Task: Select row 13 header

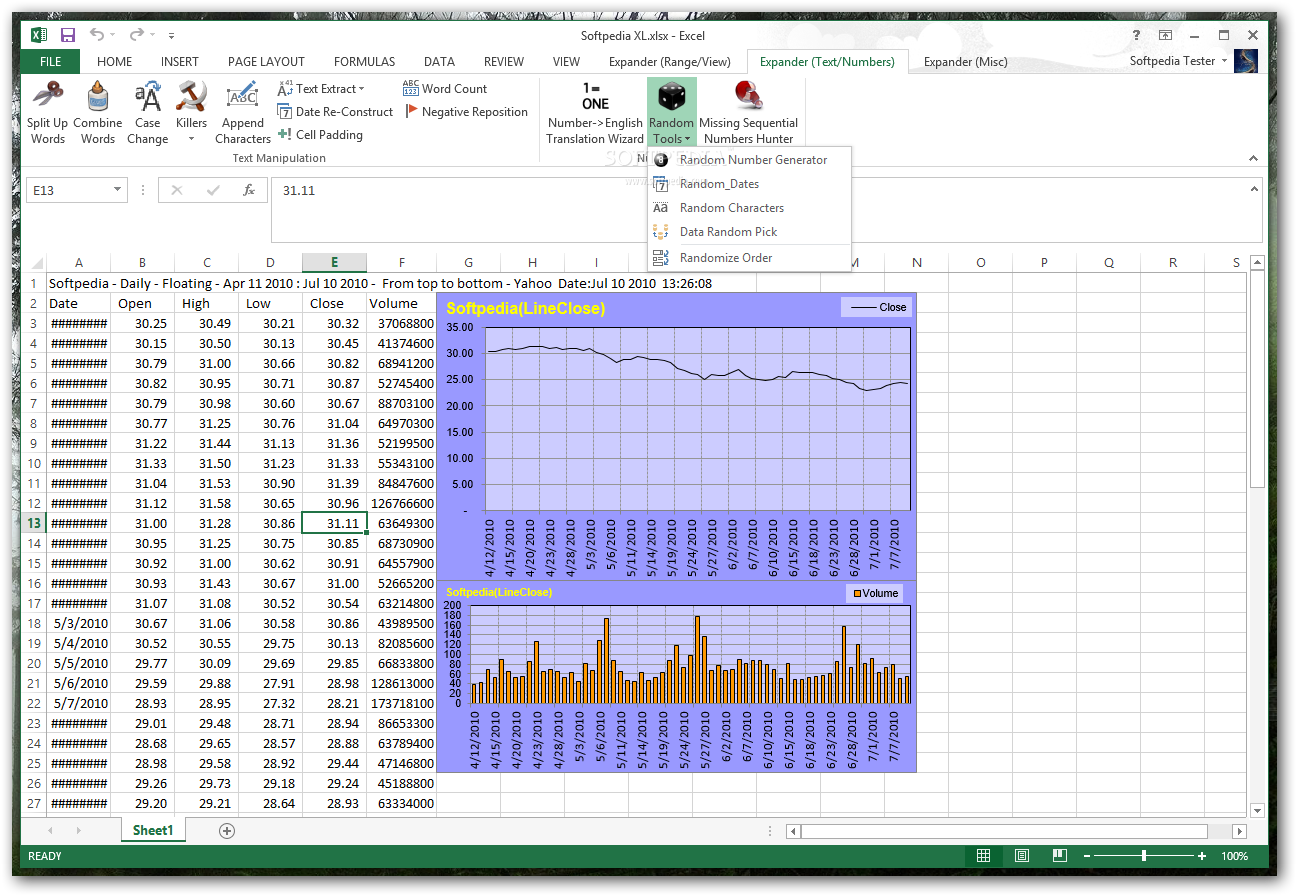Action: point(33,523)
